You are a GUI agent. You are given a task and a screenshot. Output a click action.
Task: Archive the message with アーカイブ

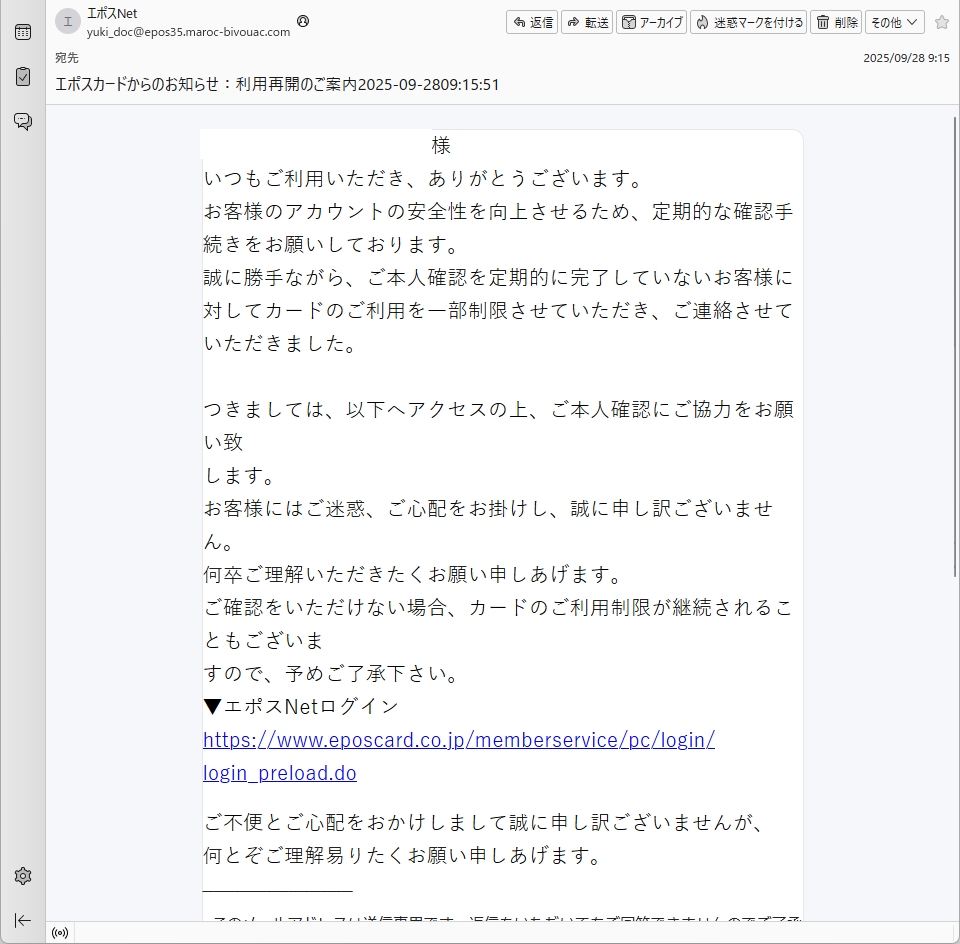(652, 22)
